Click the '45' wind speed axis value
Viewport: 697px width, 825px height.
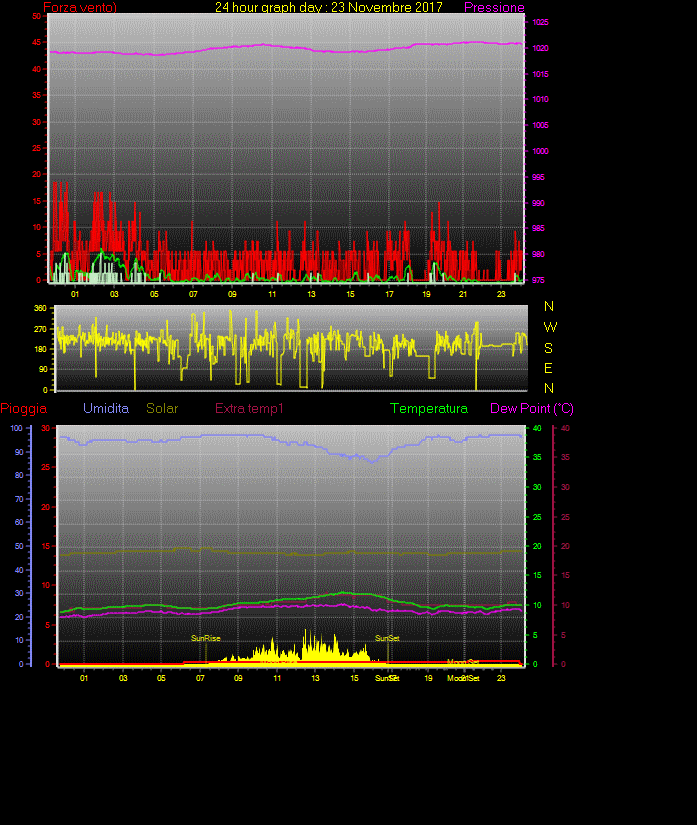[36, 42]
